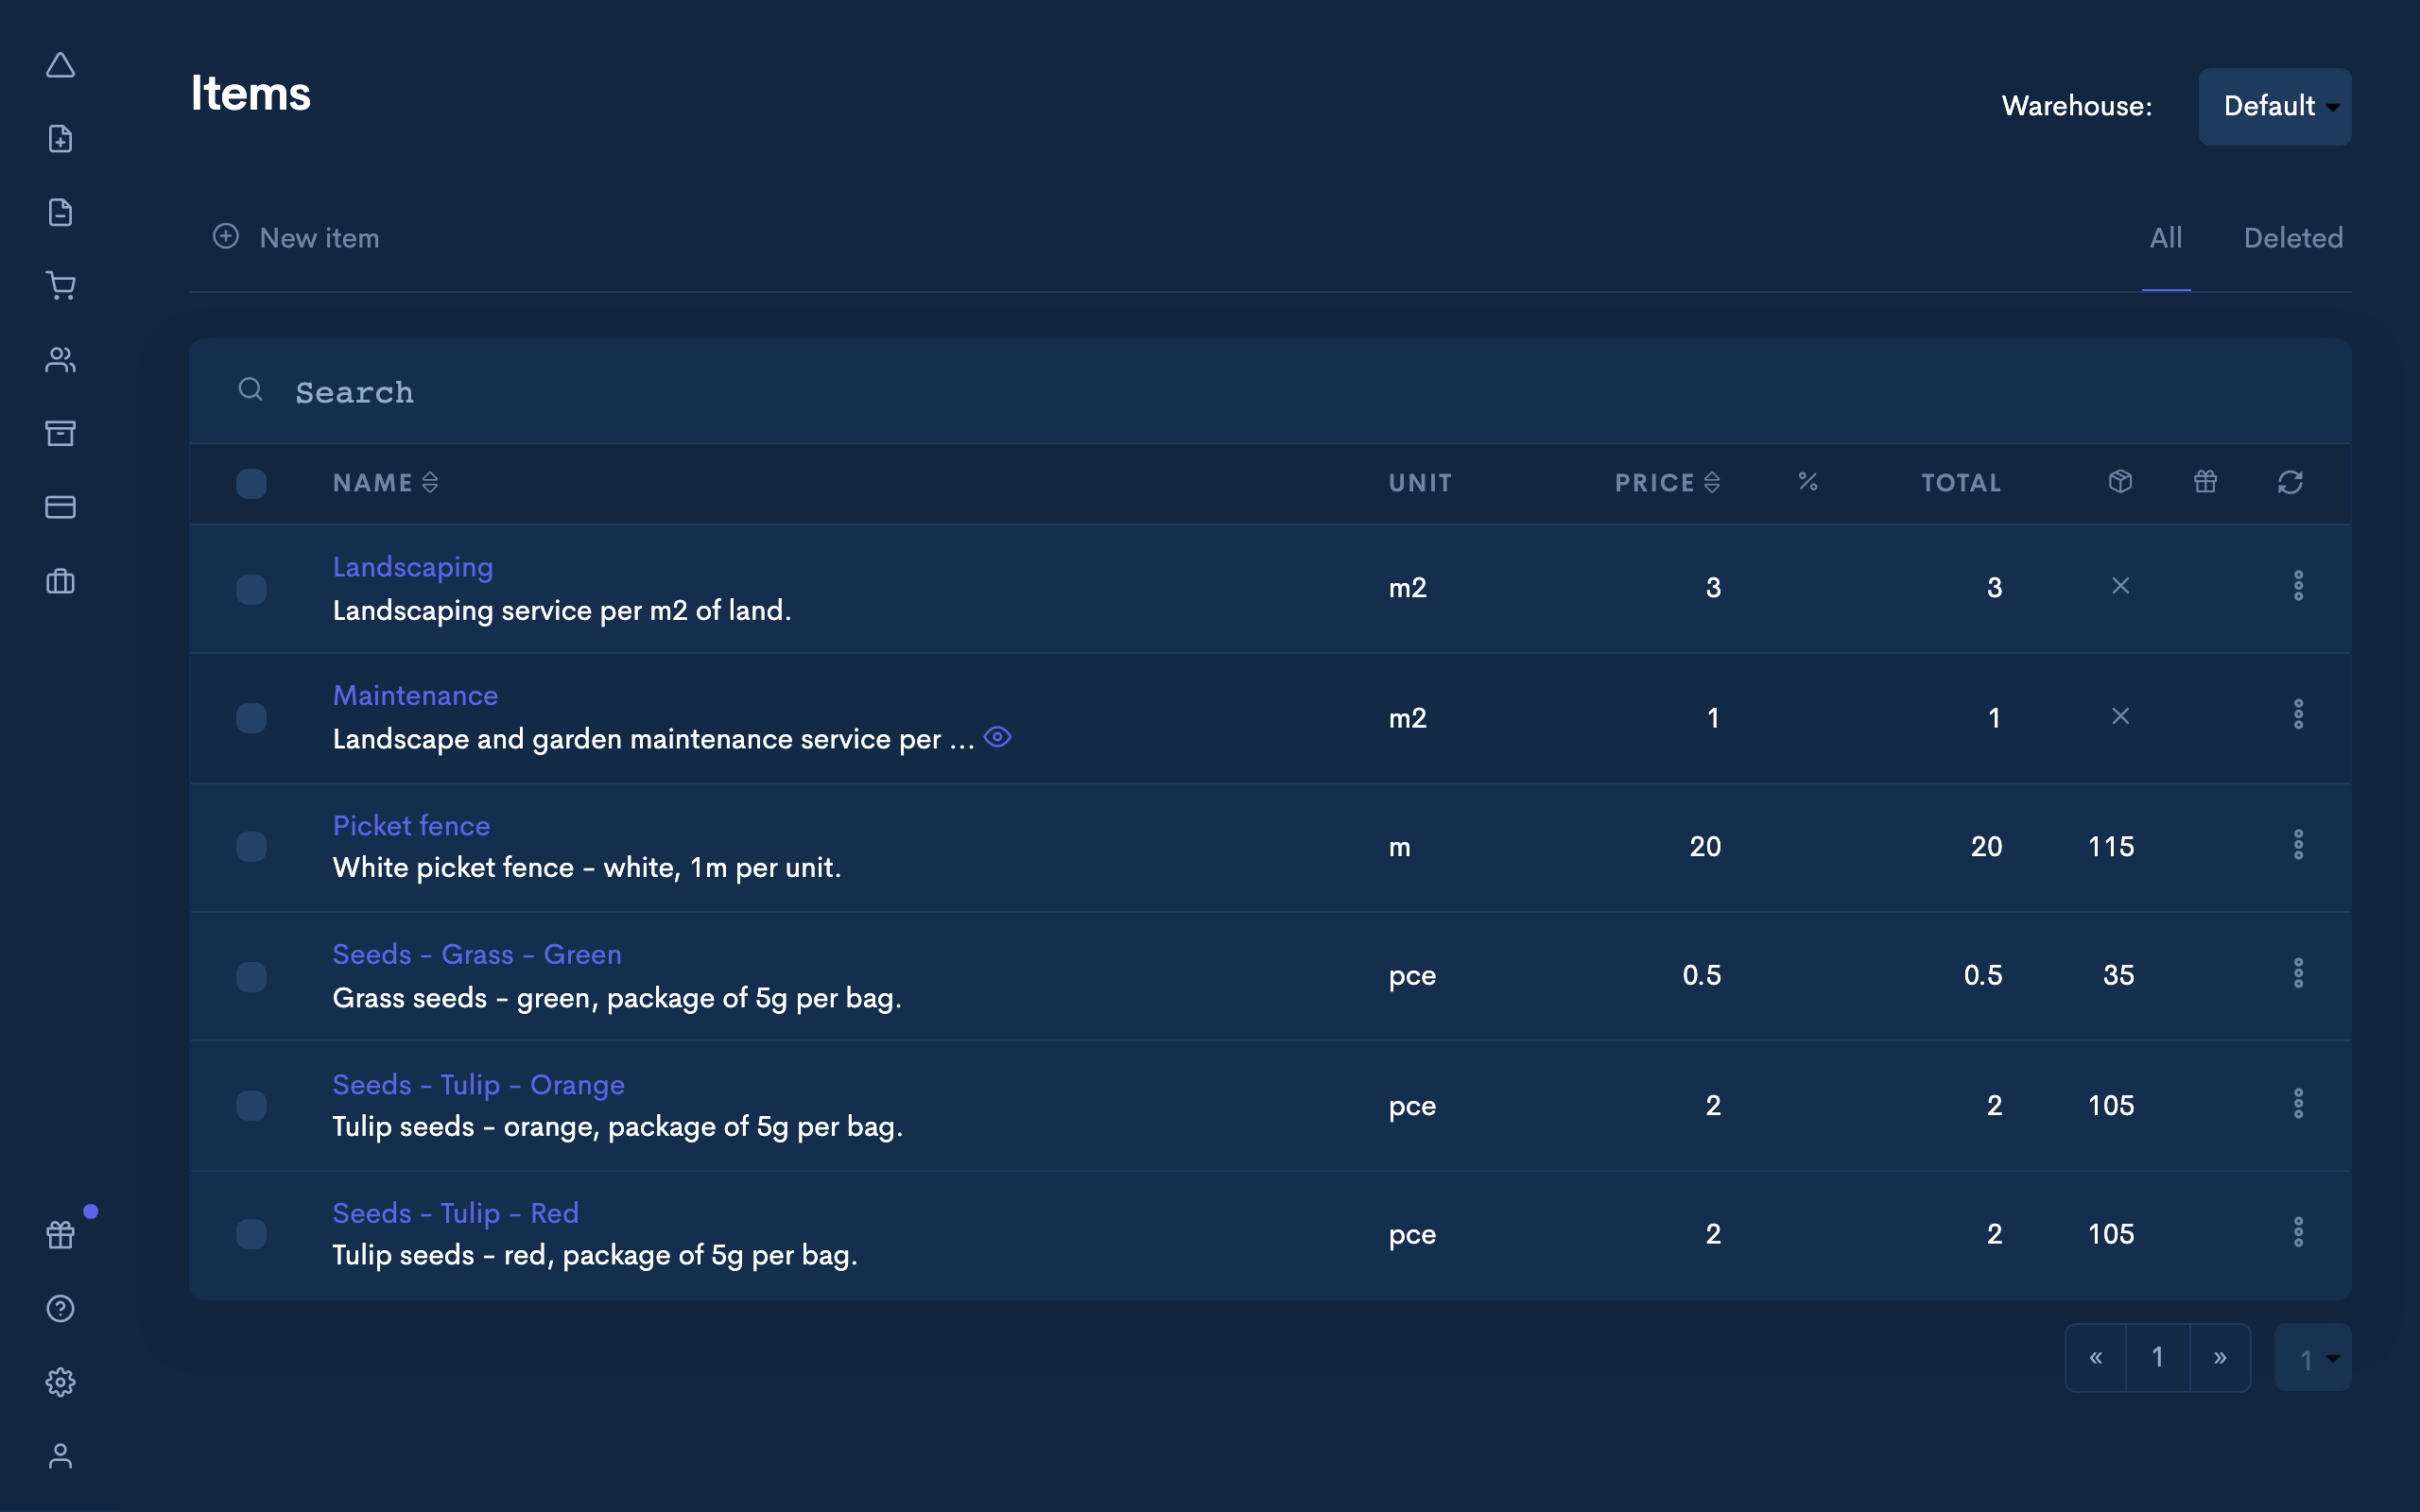Click the clients people icon in sidebar
This screenshot has height=1512, width=2420.
(61, 360)
